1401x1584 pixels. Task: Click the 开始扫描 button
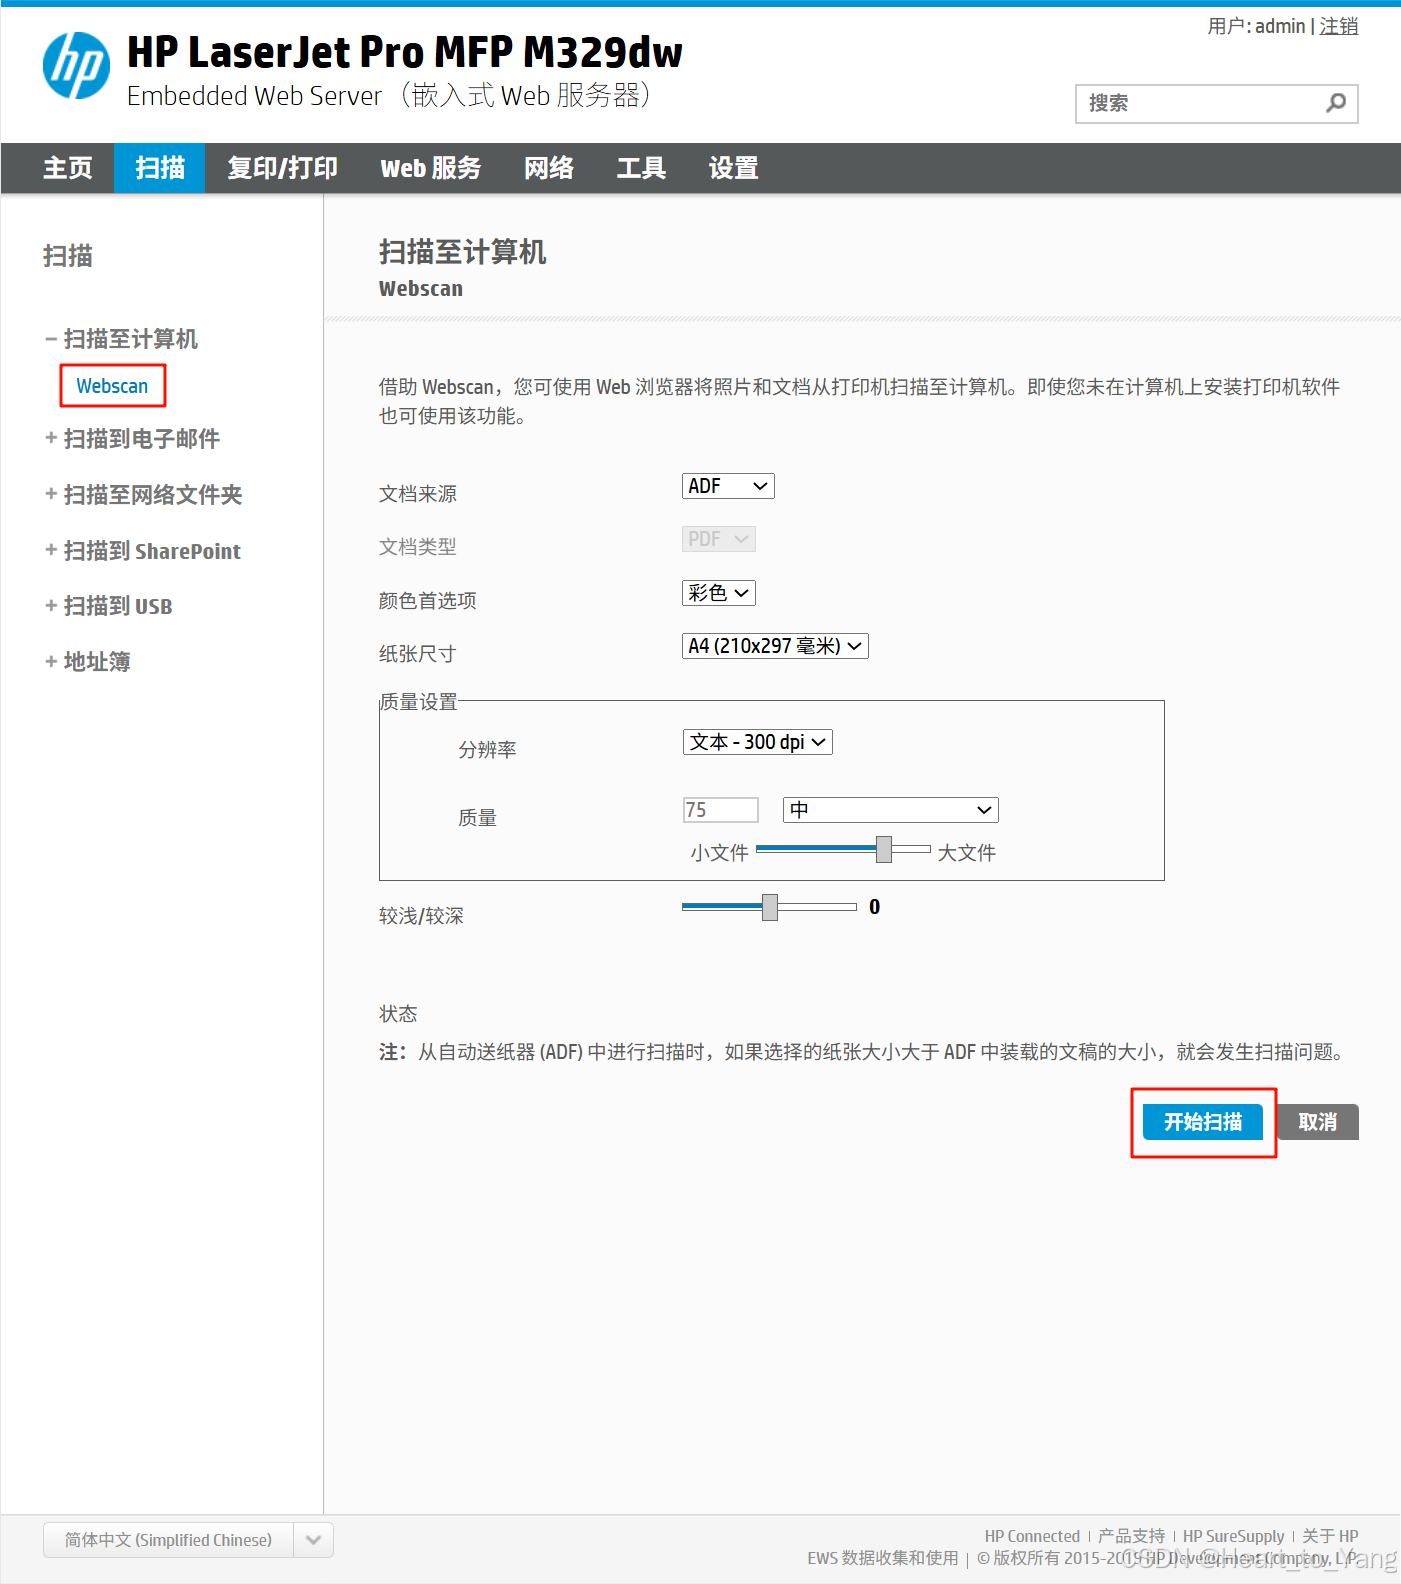click(1203, 1122)
